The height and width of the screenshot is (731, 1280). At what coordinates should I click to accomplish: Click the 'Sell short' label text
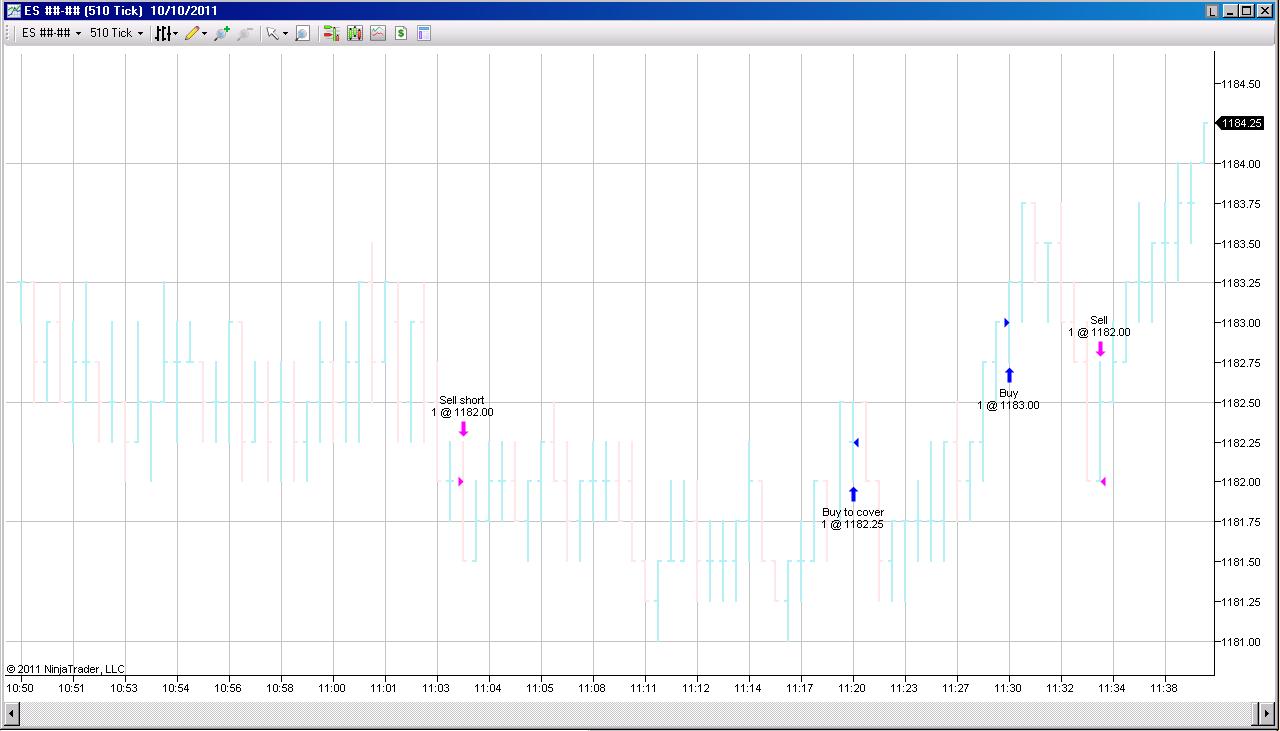click(x=462, y=401)
